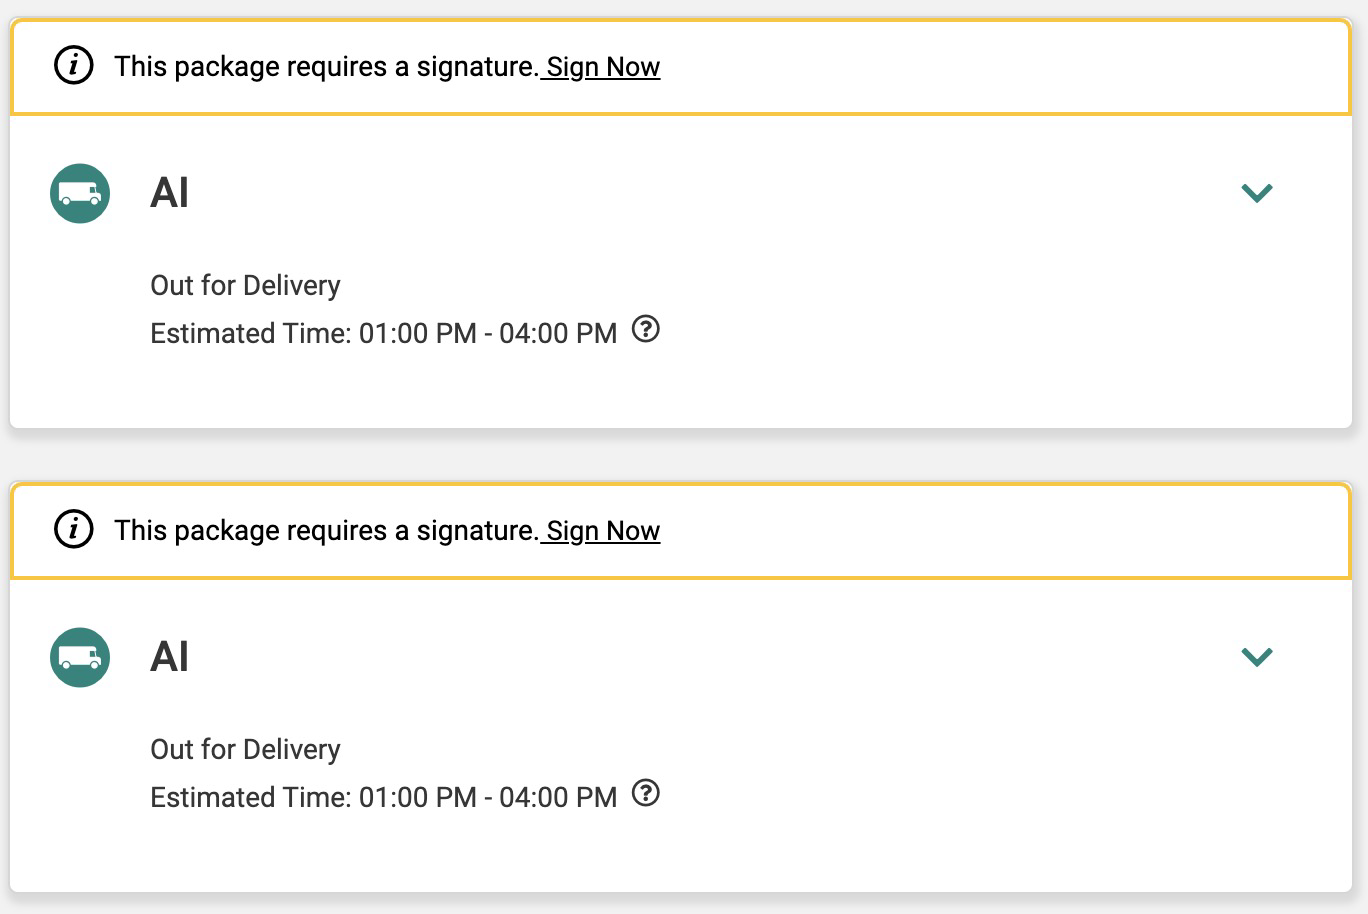Click the Estimated Time text in the bottom card

click(x=383, y=797)
